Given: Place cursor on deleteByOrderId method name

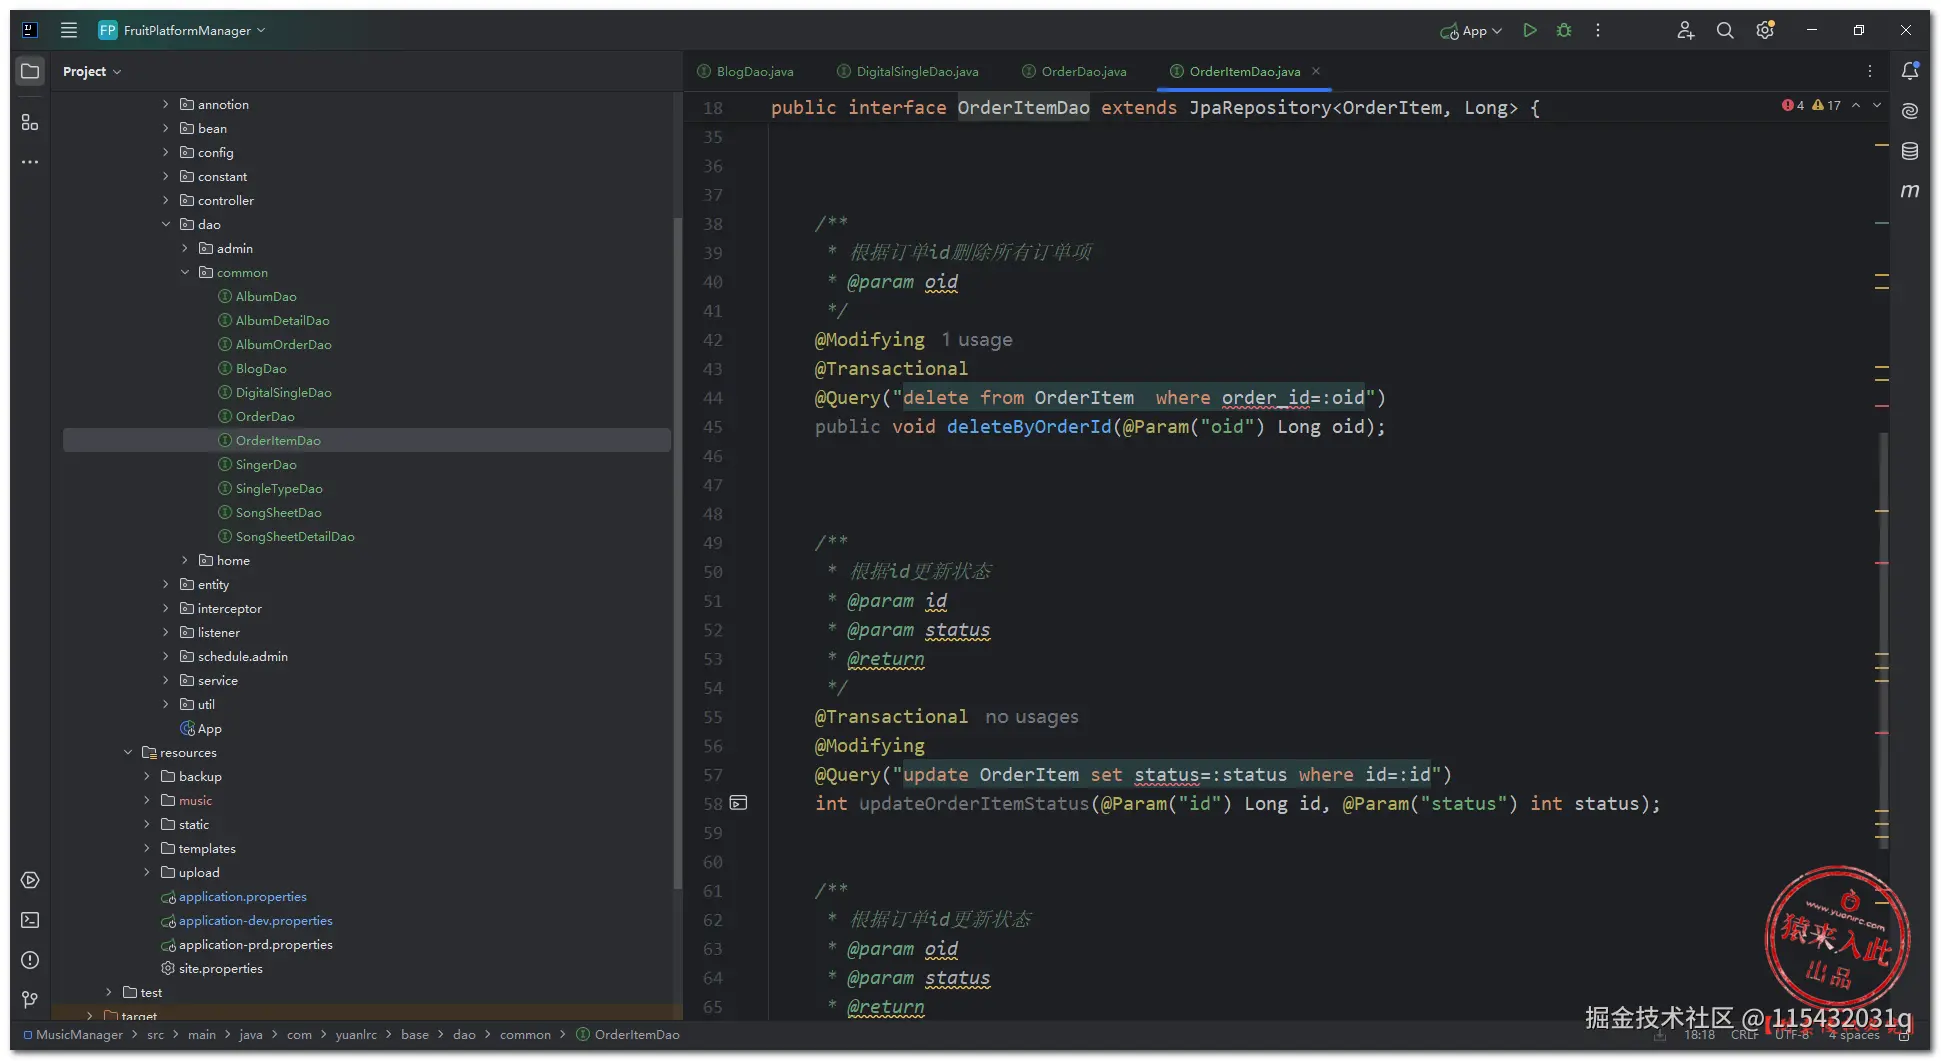Looking at the screenshot, I should pos(1029,427).
